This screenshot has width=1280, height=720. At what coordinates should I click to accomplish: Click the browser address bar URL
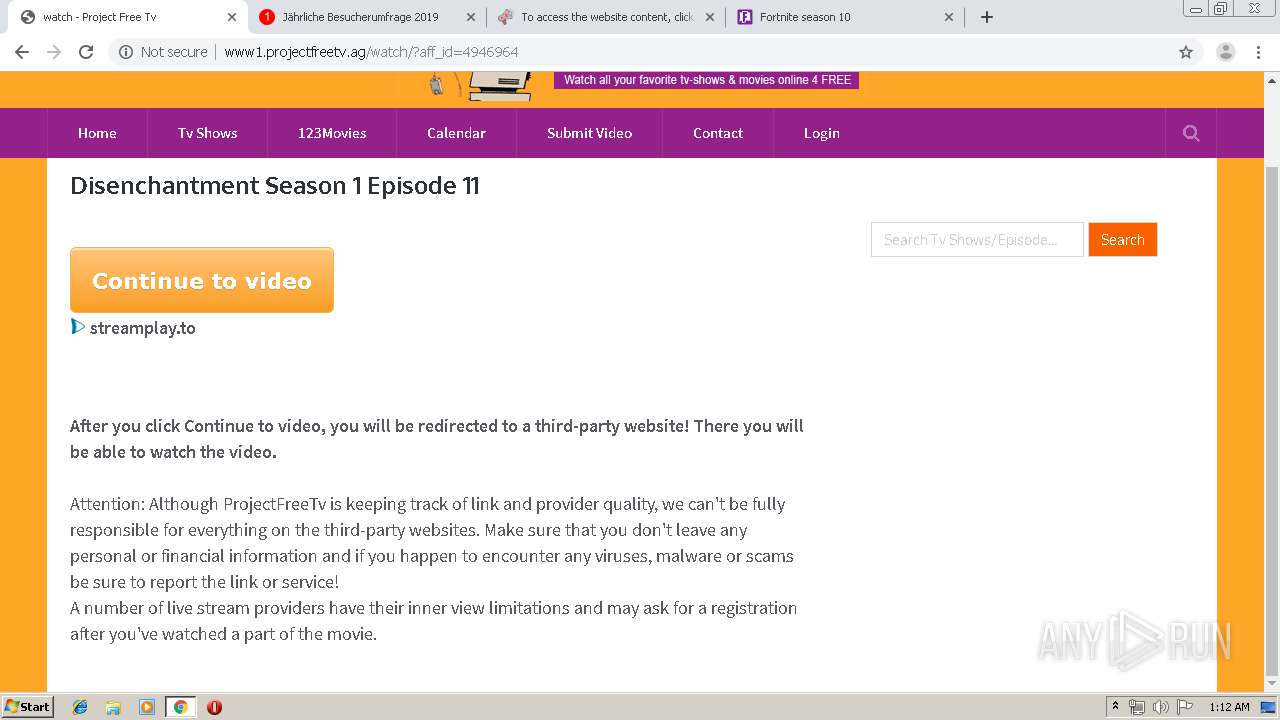click(371, 52)
